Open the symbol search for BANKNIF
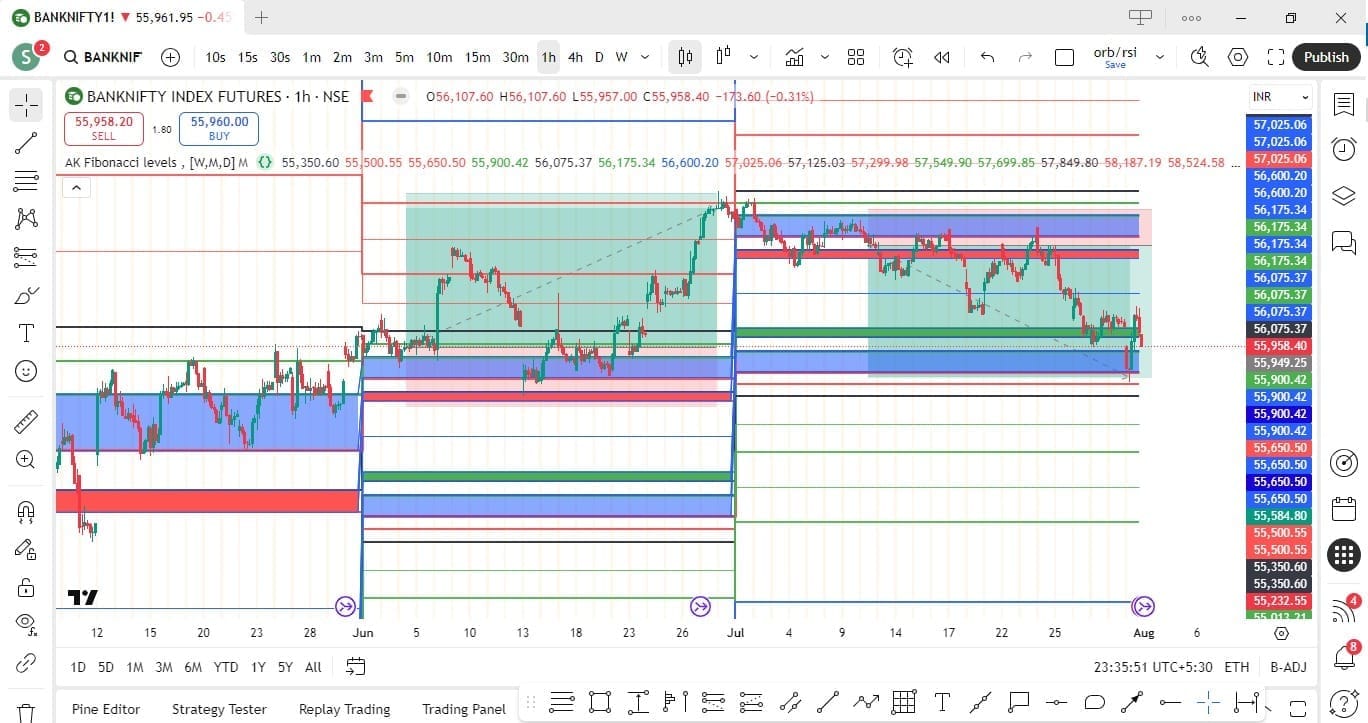The image size is (1368, 723). pyautogui.click(x=101, y=57)
